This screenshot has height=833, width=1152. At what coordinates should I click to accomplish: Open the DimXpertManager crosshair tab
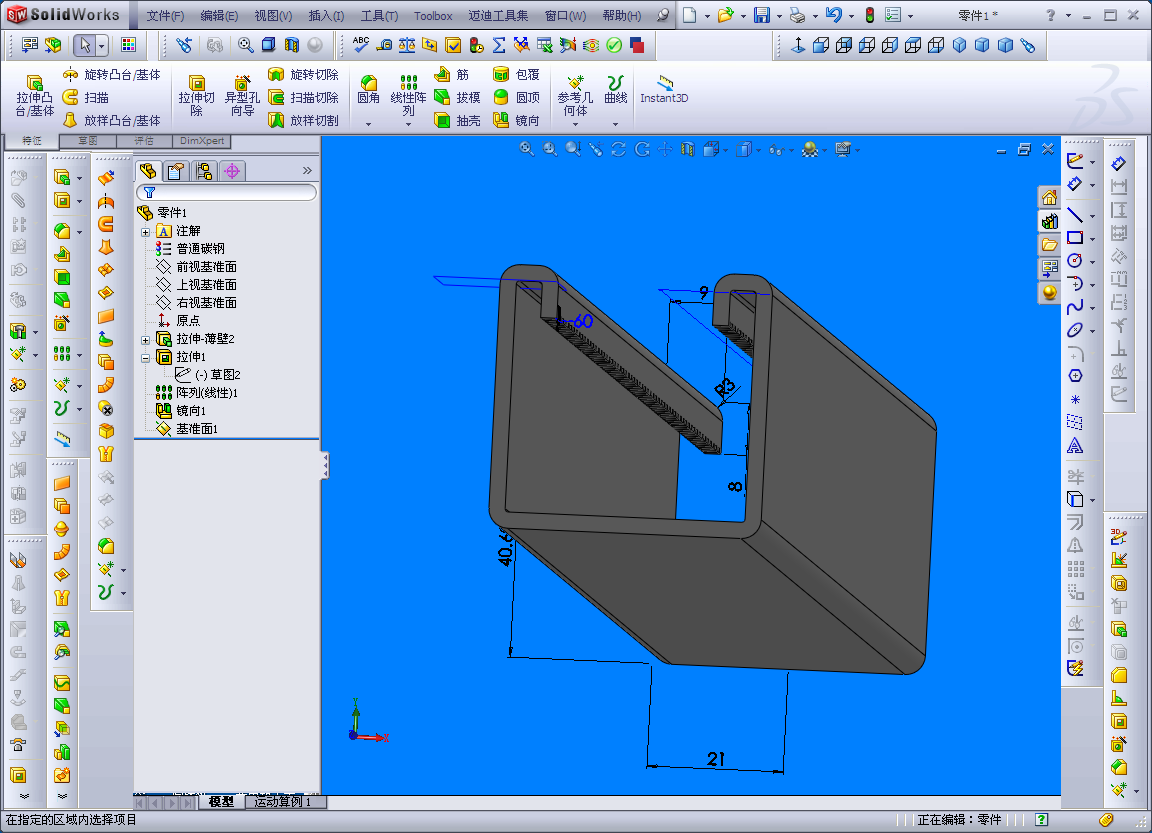232,171
